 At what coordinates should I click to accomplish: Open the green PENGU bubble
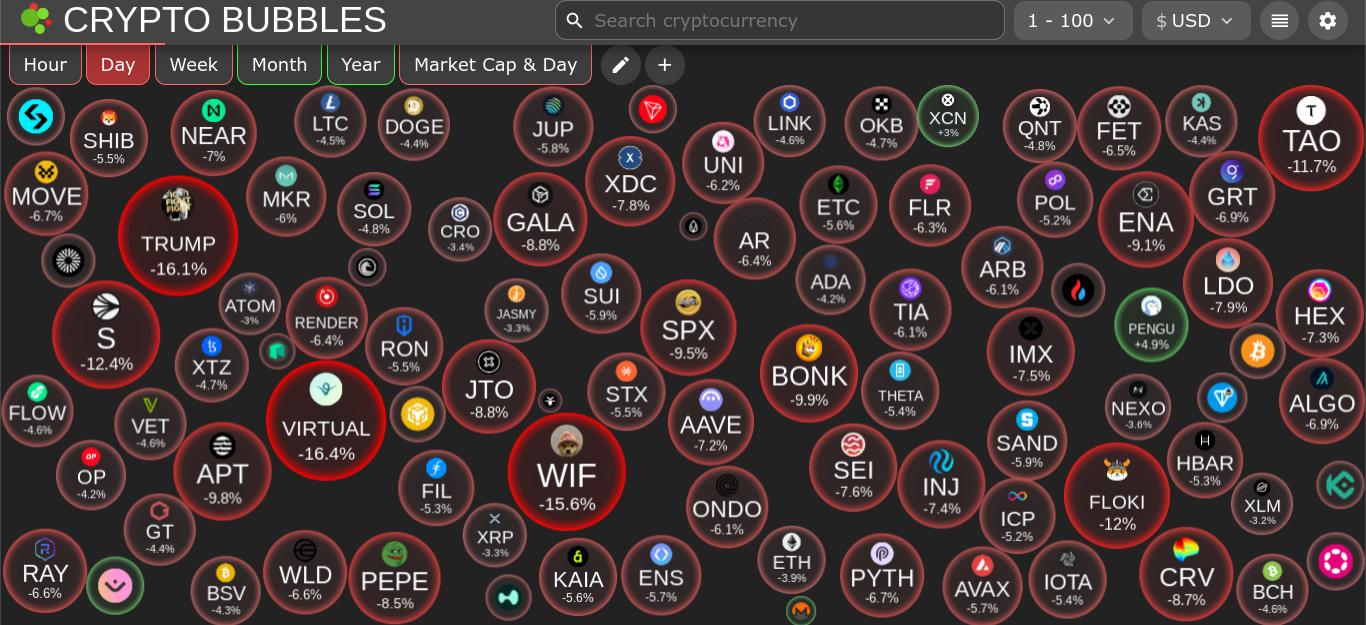tap(1151, 325)
